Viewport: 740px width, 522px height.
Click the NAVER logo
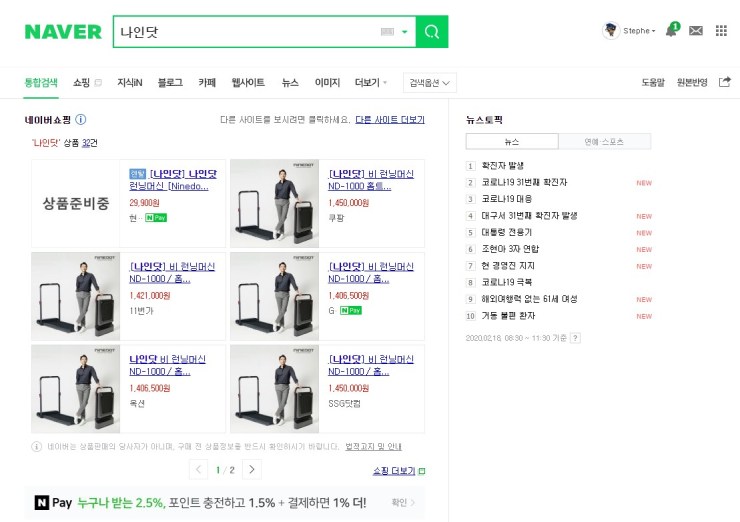coord(63,32)
